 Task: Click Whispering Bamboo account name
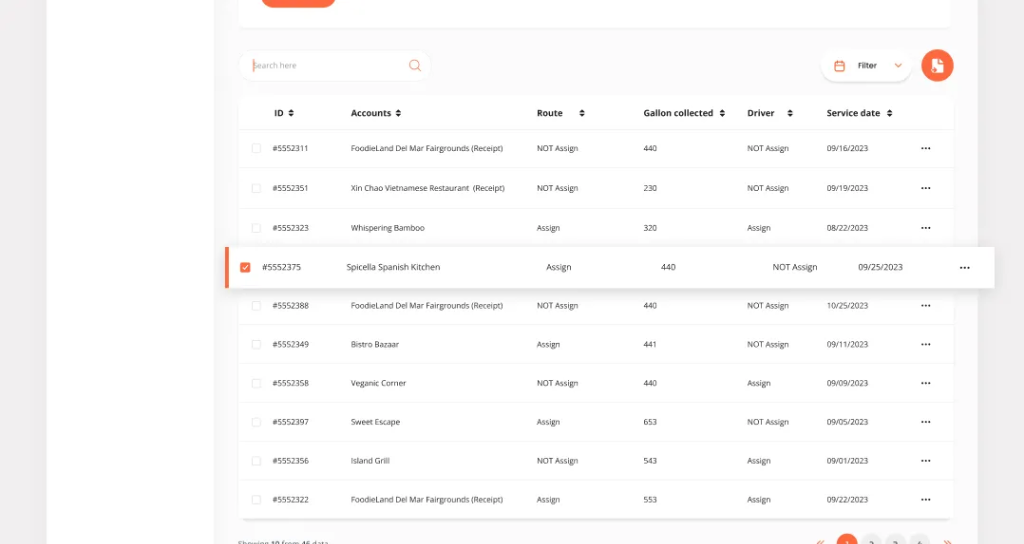click(387, 228)
